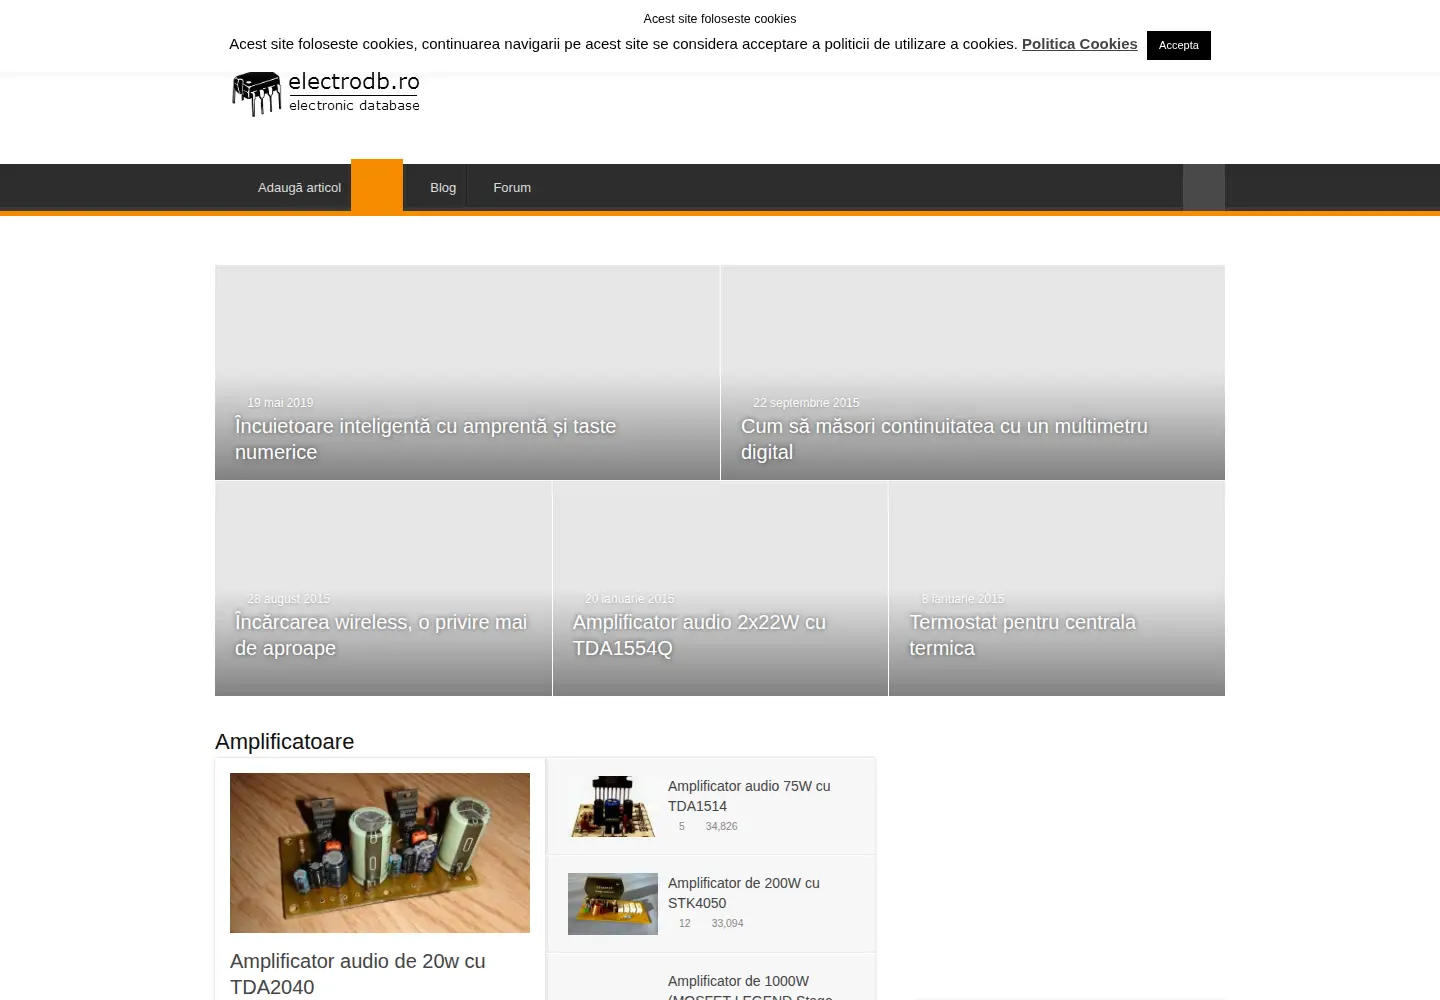
Task: Open Amplificator audio de 20w cu TDA2040
Action: [x=358, y=974]
